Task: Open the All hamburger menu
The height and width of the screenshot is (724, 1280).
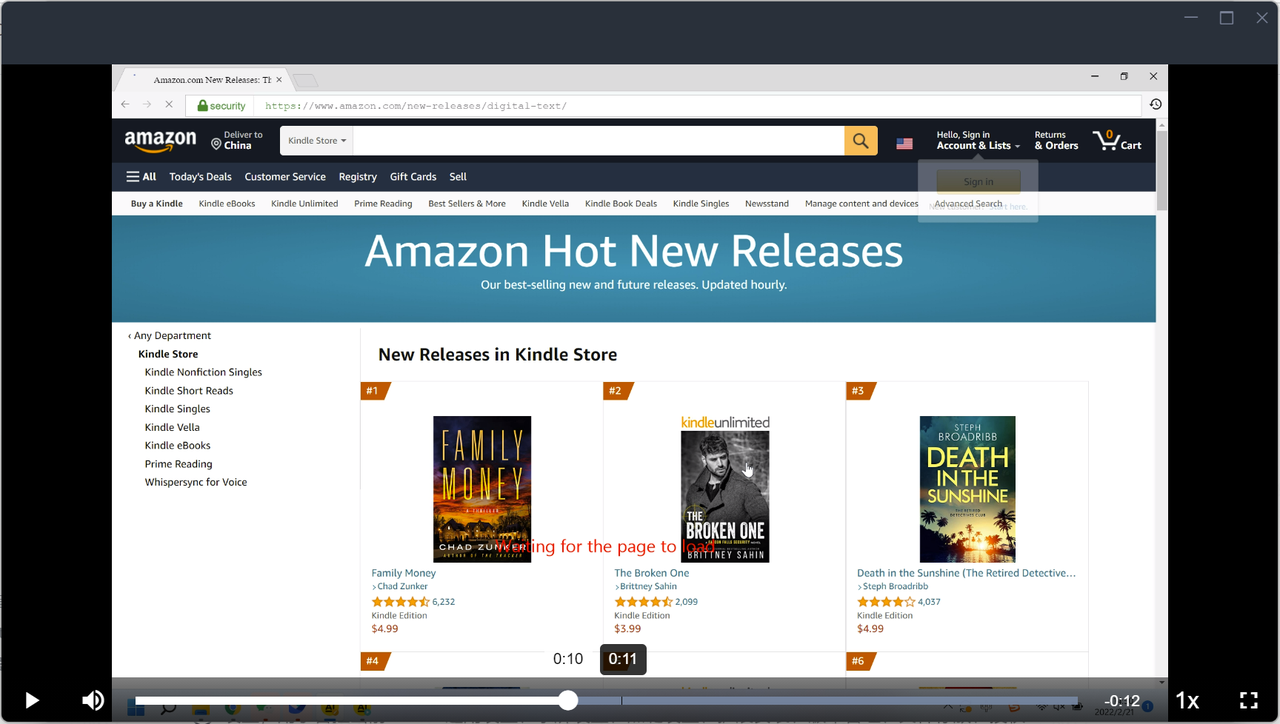Action: (x=141, y=177)
